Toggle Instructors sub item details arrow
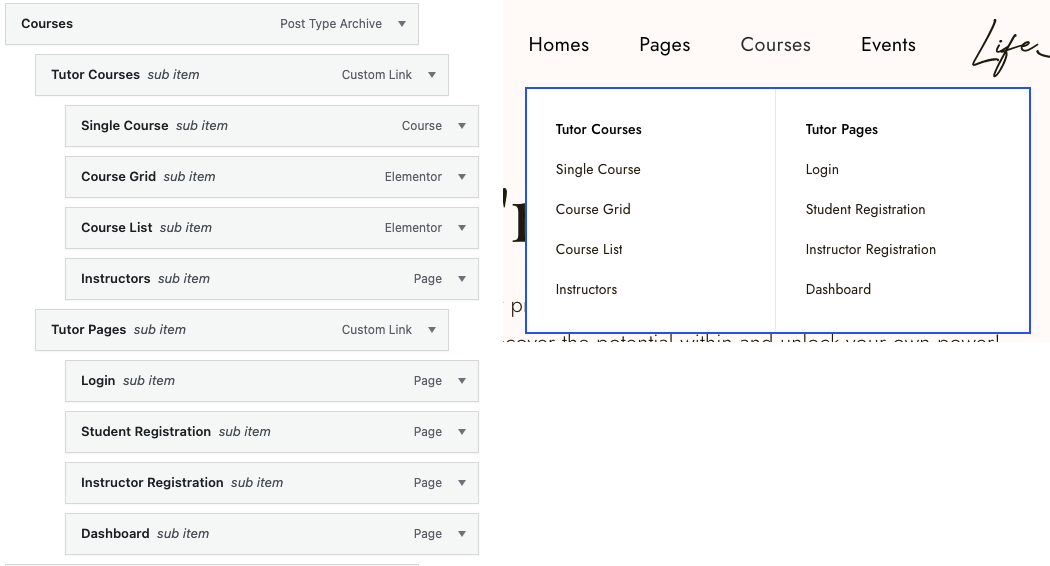 pyautogui.click(x=462, y=279)
